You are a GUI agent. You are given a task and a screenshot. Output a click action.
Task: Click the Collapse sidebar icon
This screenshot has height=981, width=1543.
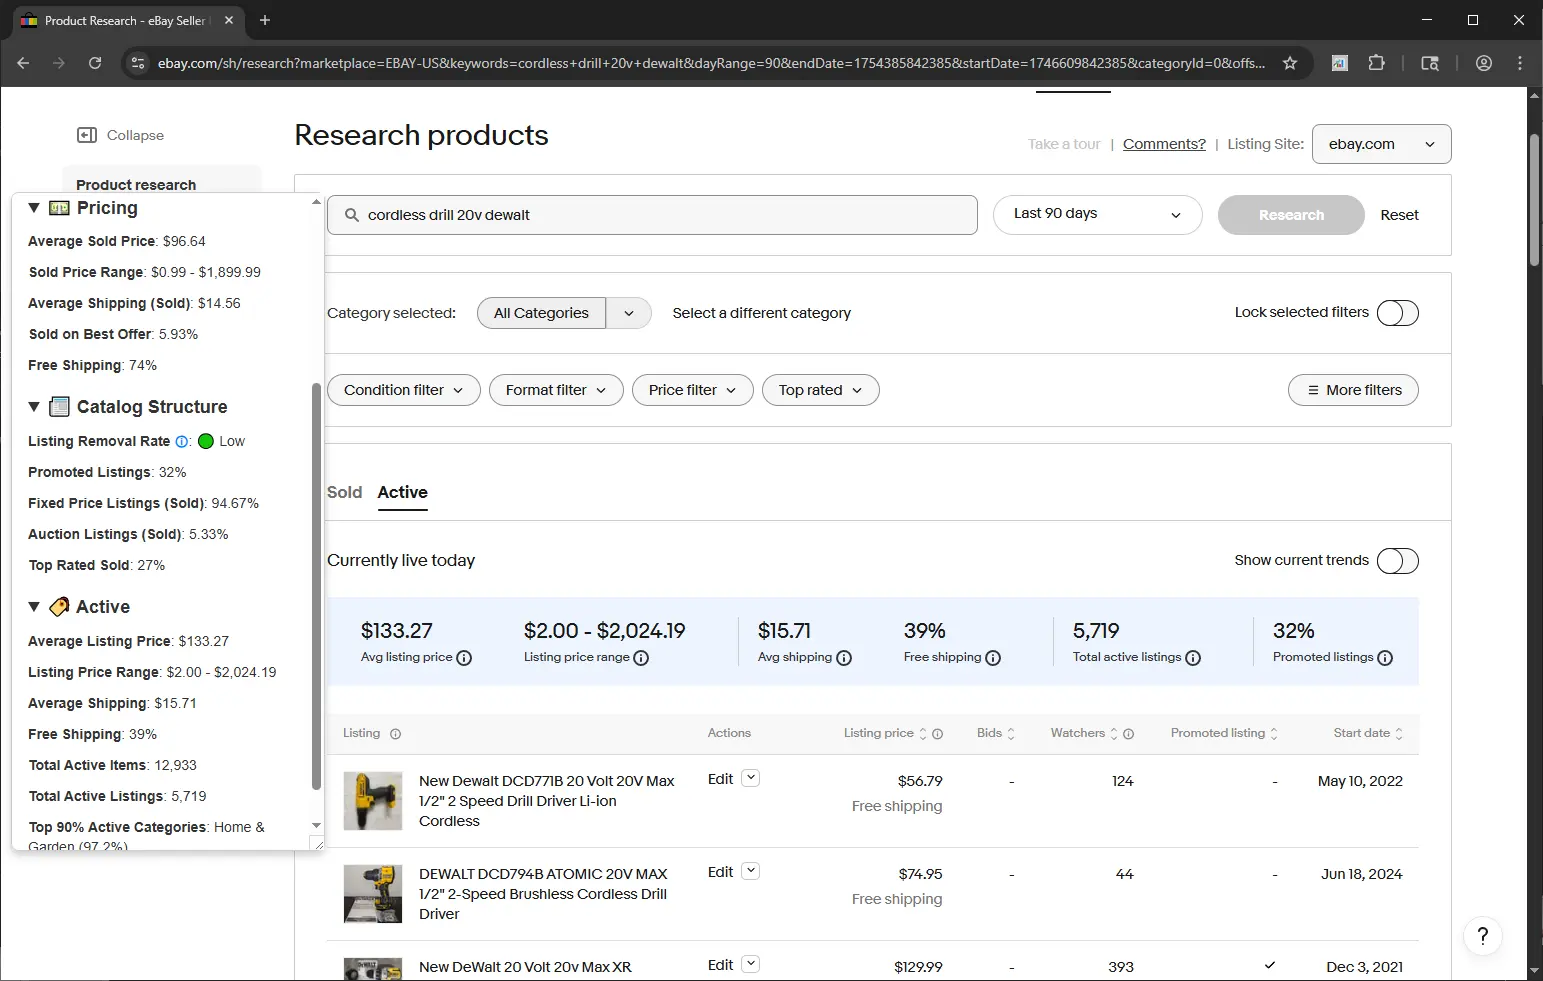87,135
